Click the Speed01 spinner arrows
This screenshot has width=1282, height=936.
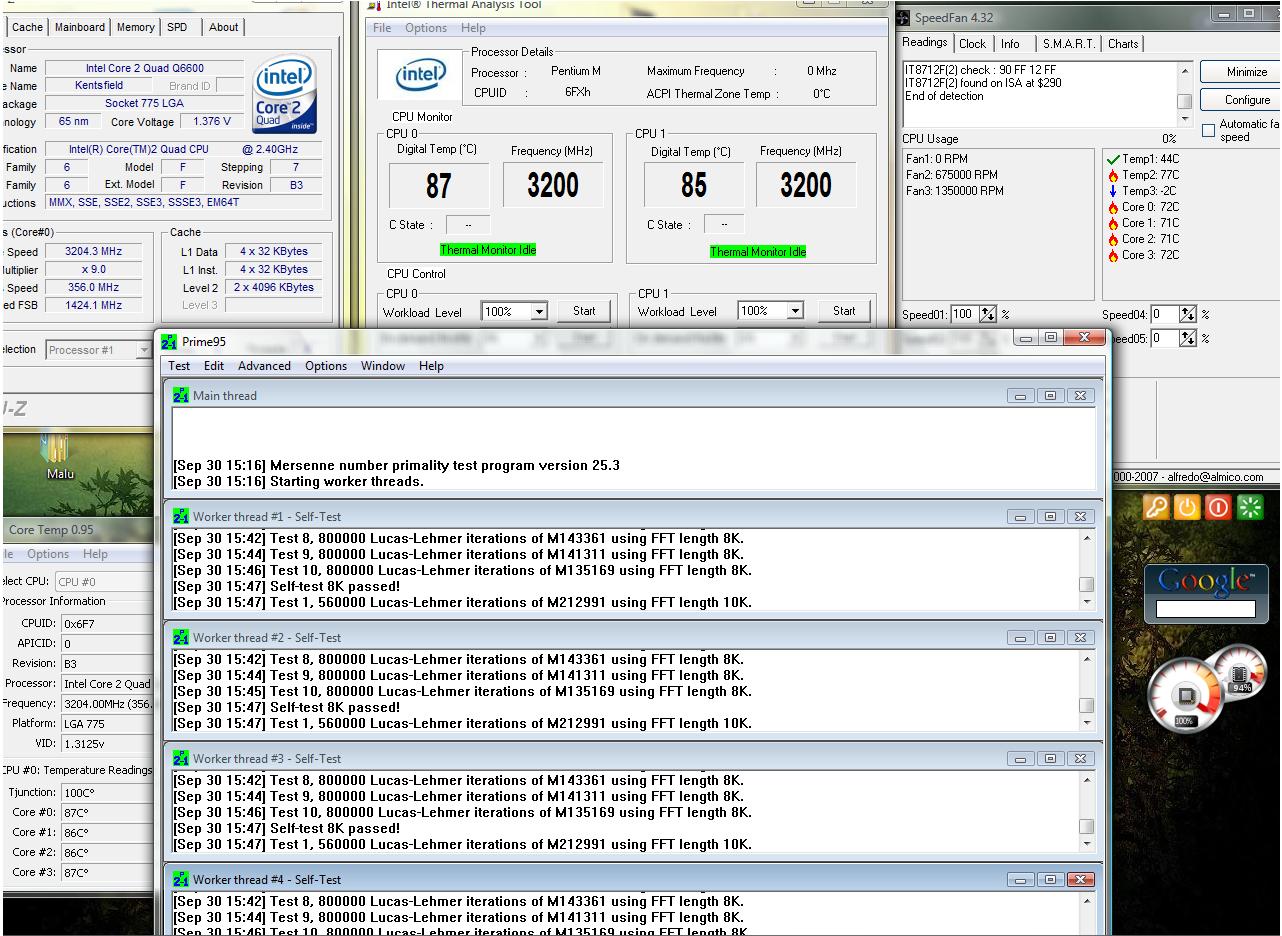pyautogui.click(x=988, y=314)
